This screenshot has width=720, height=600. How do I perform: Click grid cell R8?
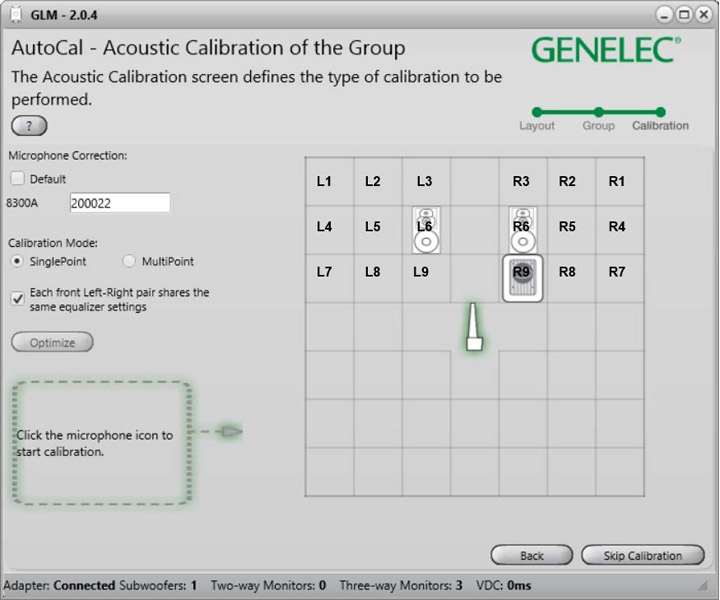(x=571, y=278)
